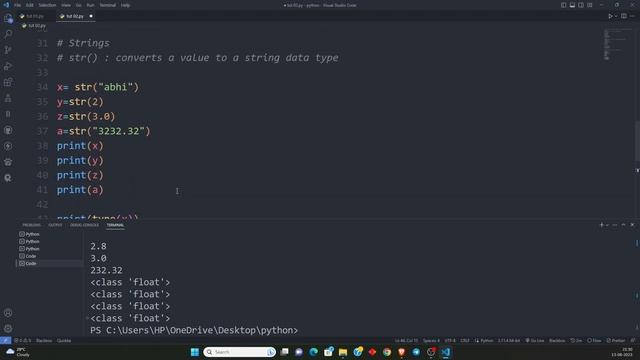Viewport: 640px width, 360px height.
Task: Open the editor's More Actions ellipsis menu
Action: click(632, 16)
